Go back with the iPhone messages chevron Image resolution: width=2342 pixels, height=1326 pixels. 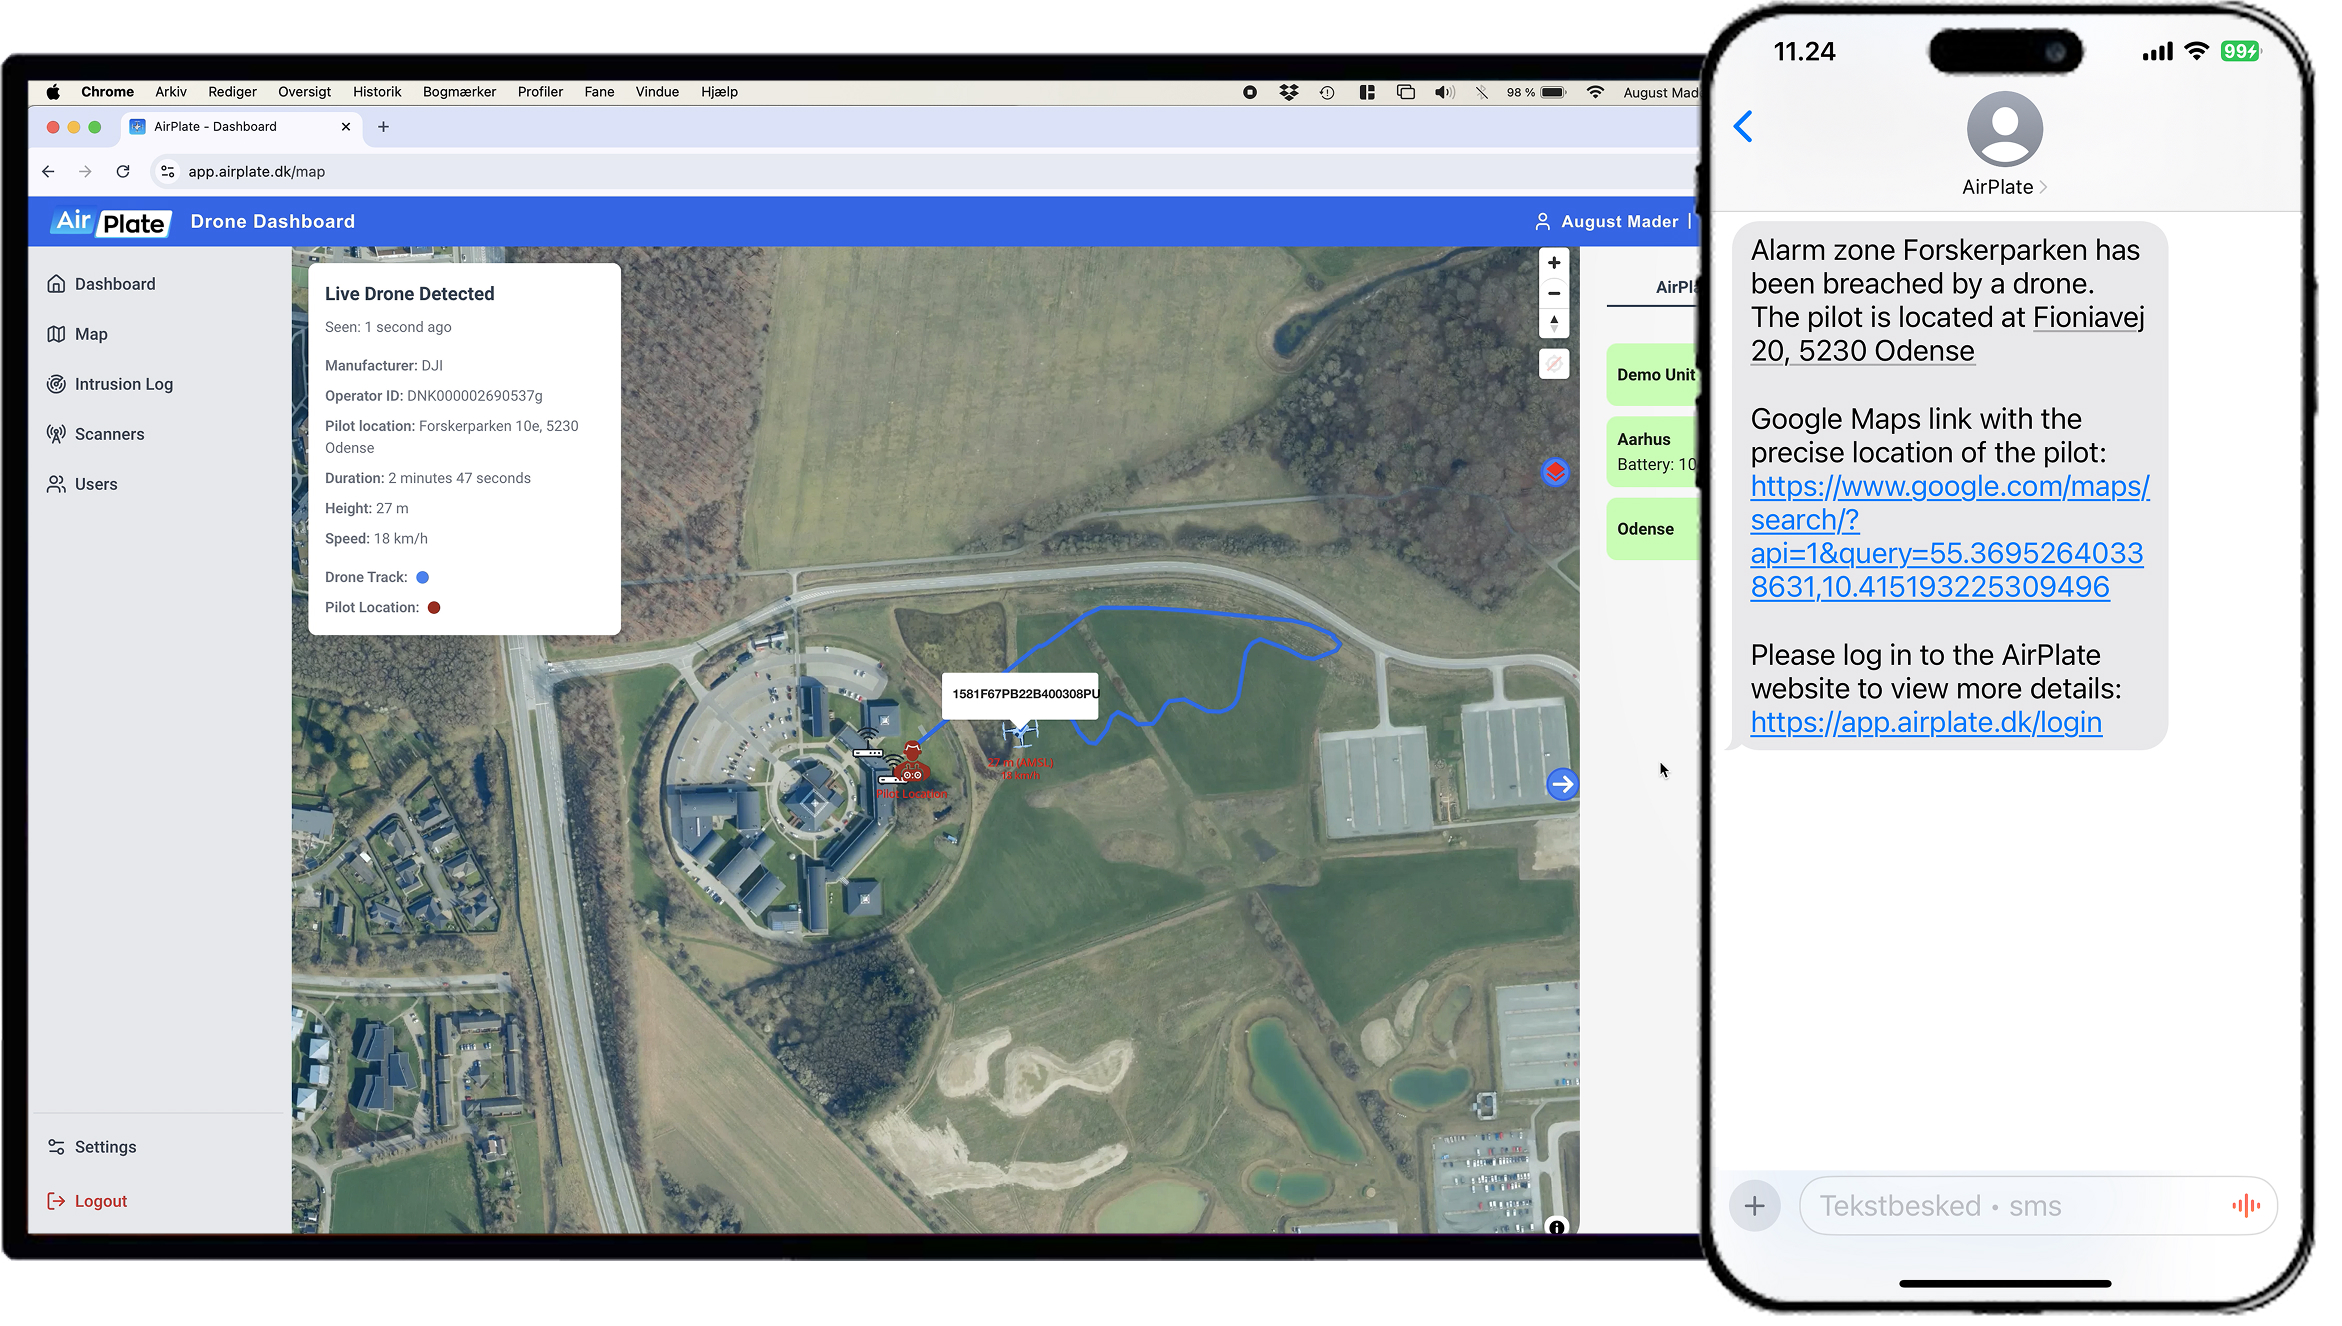point(1743,127)
